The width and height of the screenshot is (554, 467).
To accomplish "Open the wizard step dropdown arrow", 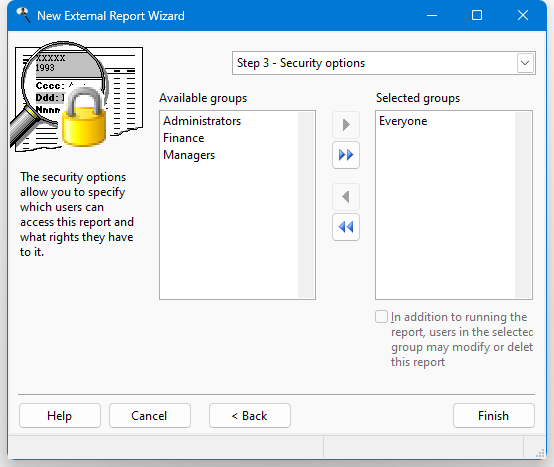I will (x=525, y=63).
